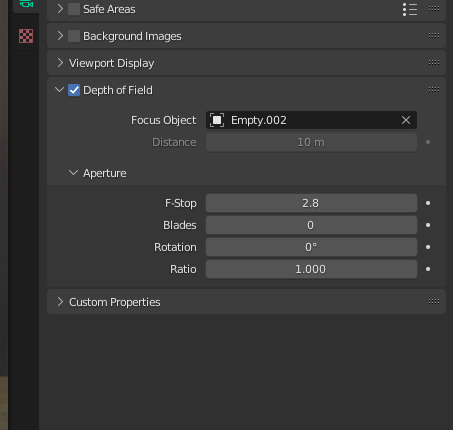Image resolution: width=453 pixels, height=430 pixels.
Task: Click the Ratio value field
Action: coord(311,269)
